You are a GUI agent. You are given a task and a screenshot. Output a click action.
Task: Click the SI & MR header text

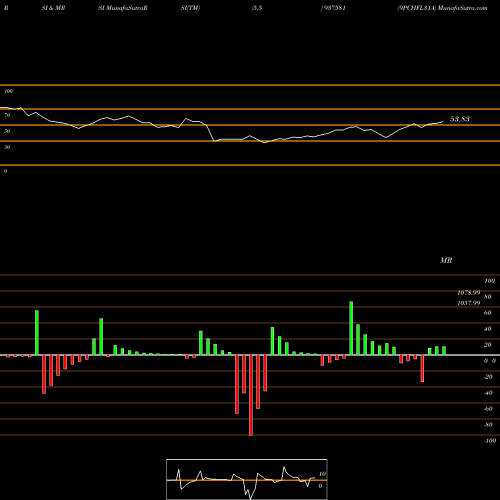pyautogui.click(x=53, y=8)
